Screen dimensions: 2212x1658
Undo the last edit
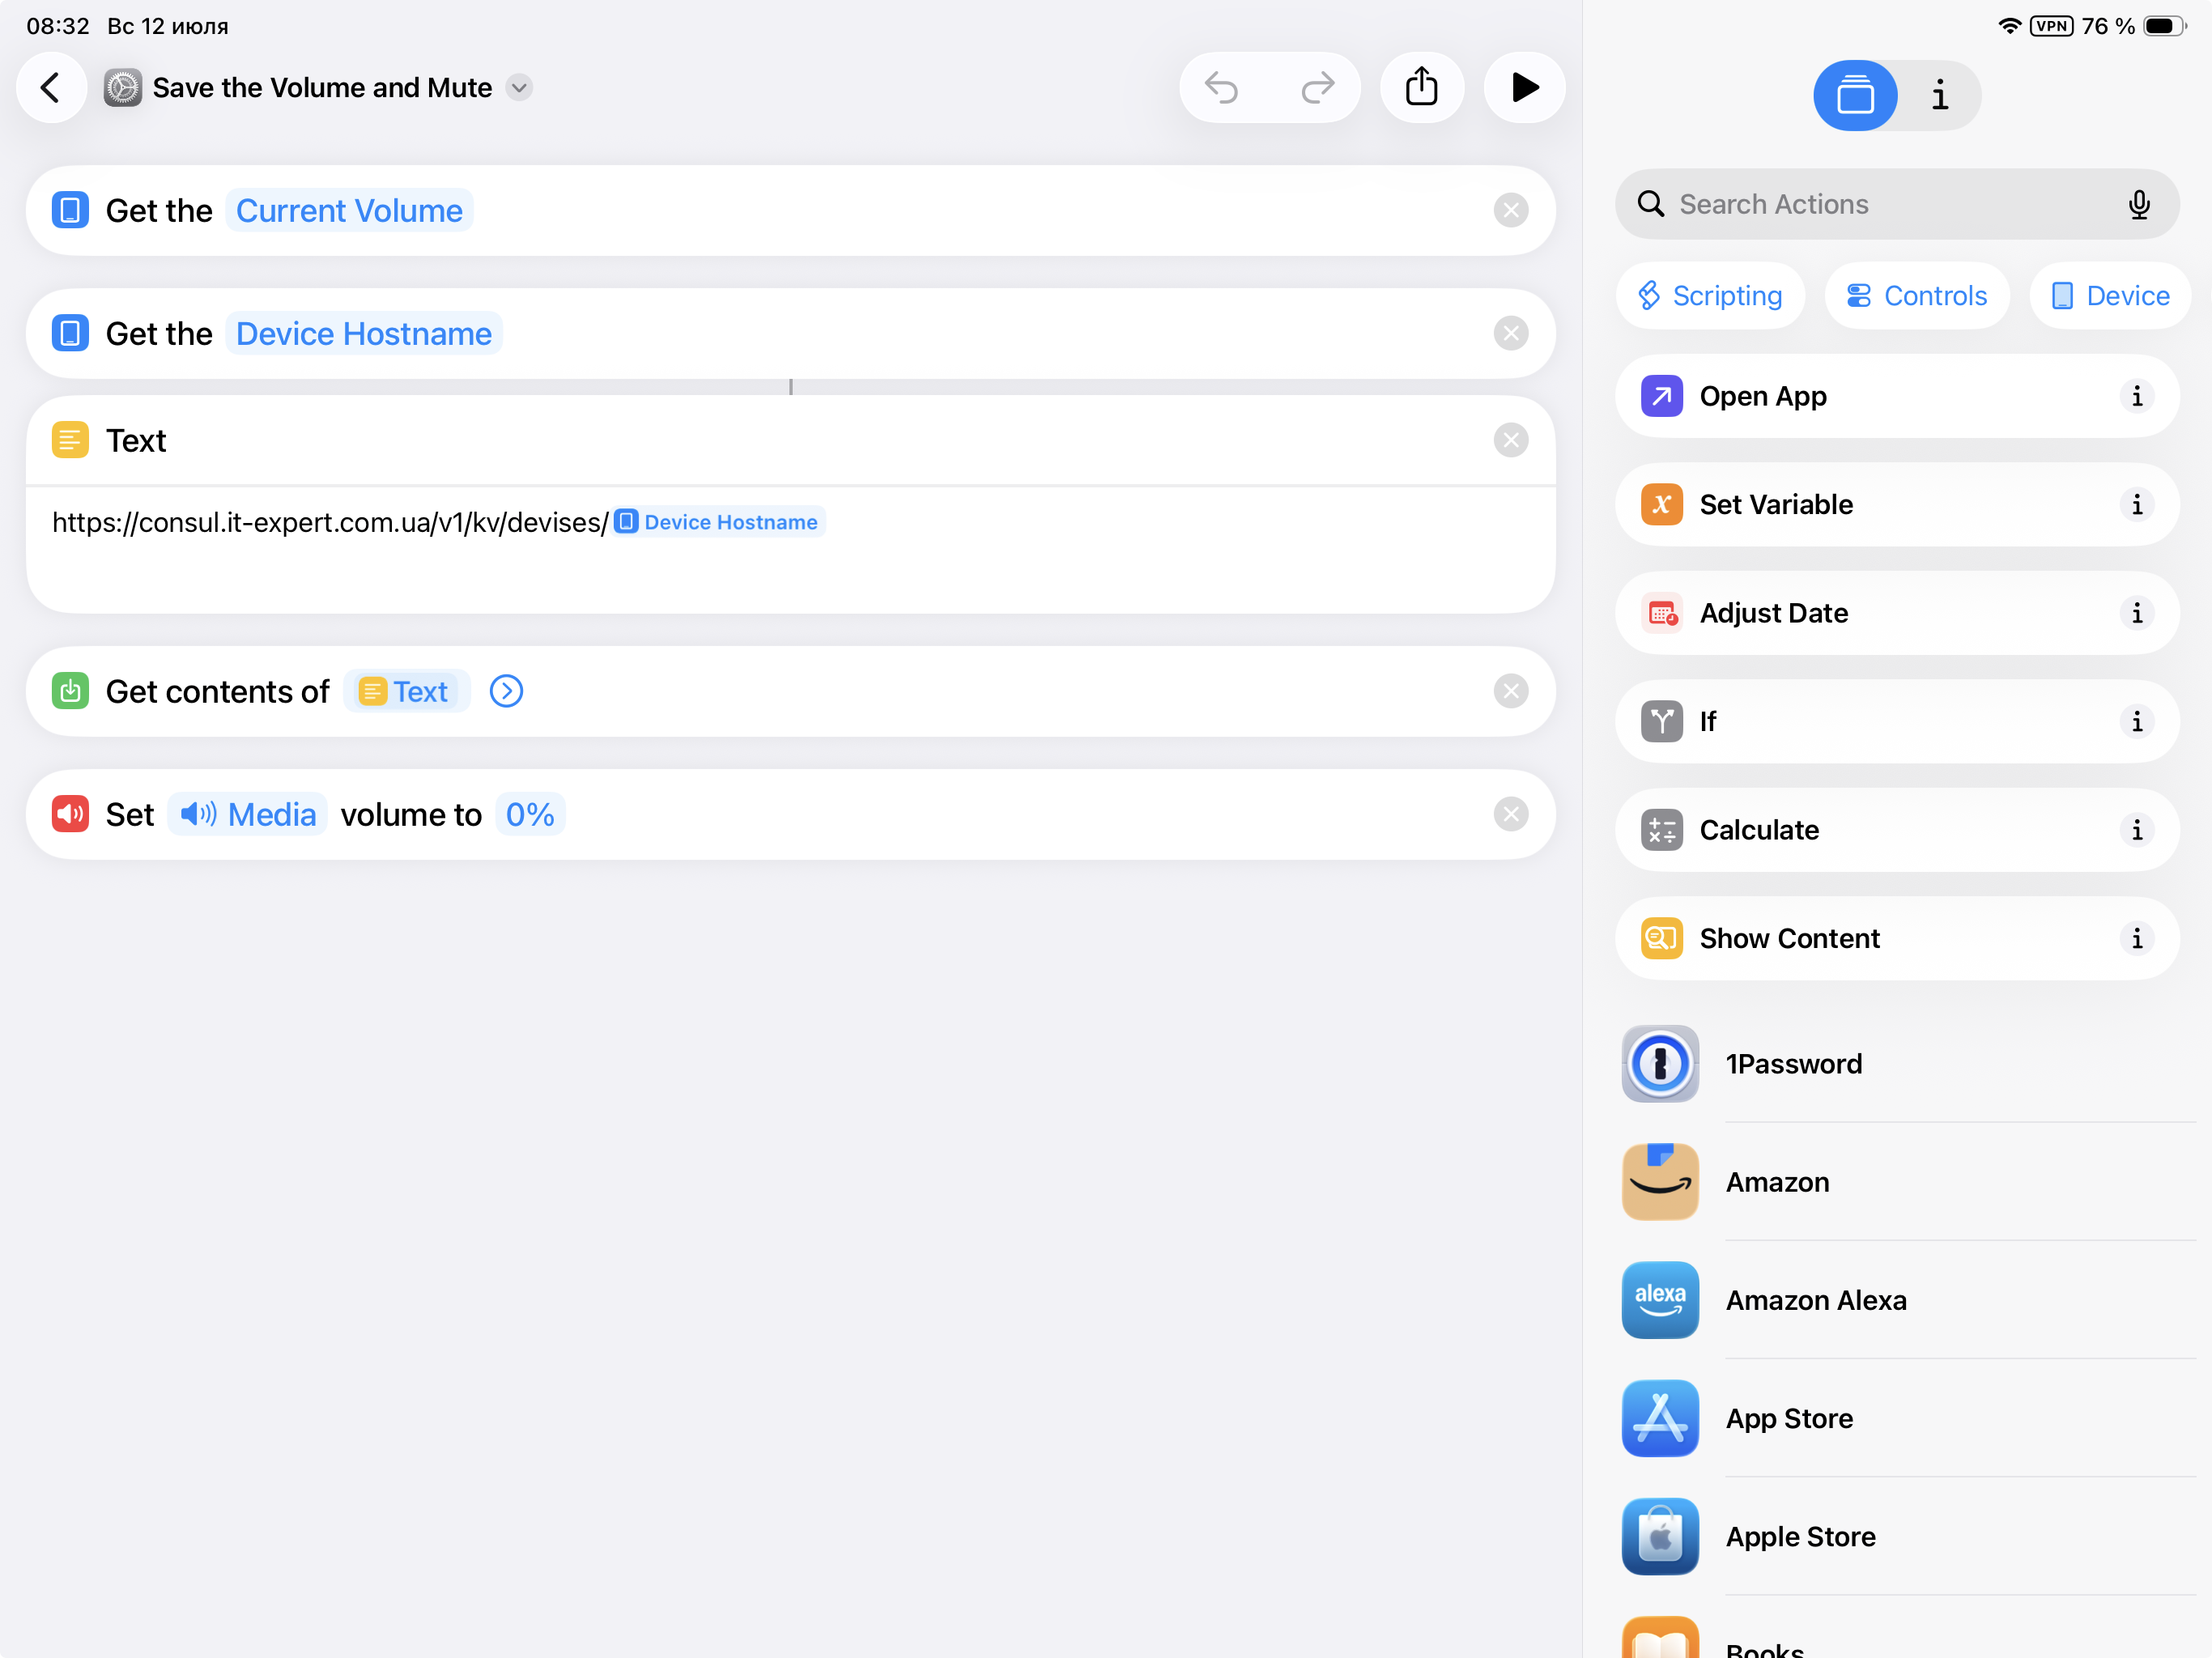point(1222,88)
